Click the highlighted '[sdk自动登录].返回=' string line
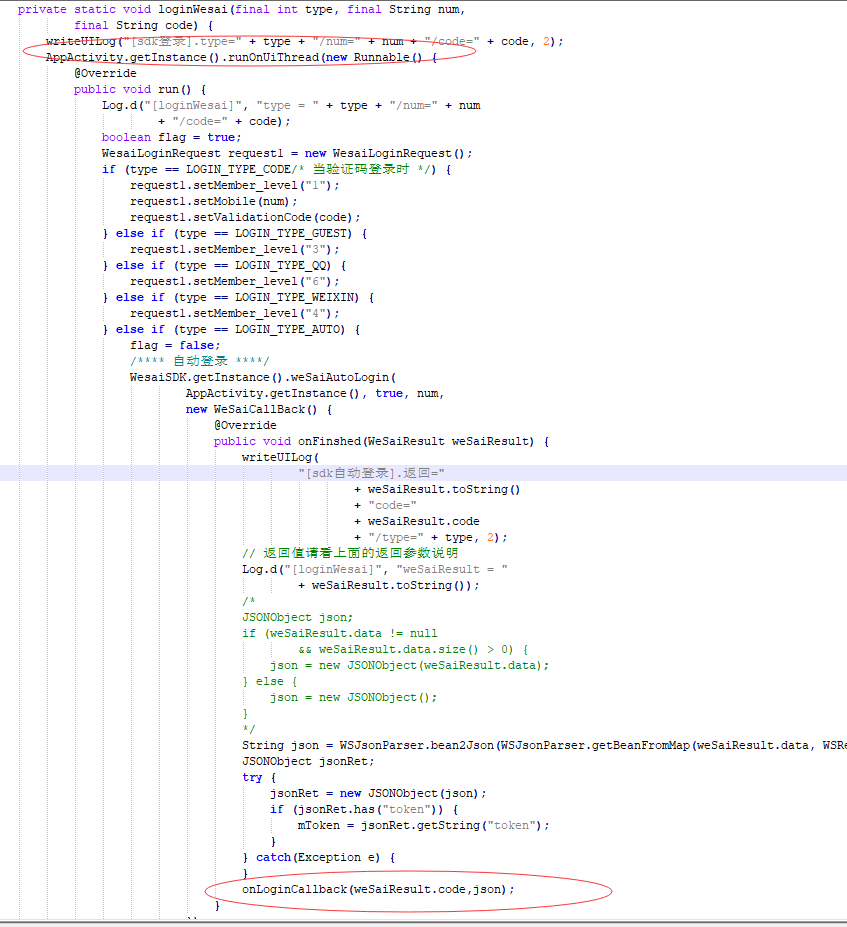The image size is (847, 927). (x=371, y=472)
